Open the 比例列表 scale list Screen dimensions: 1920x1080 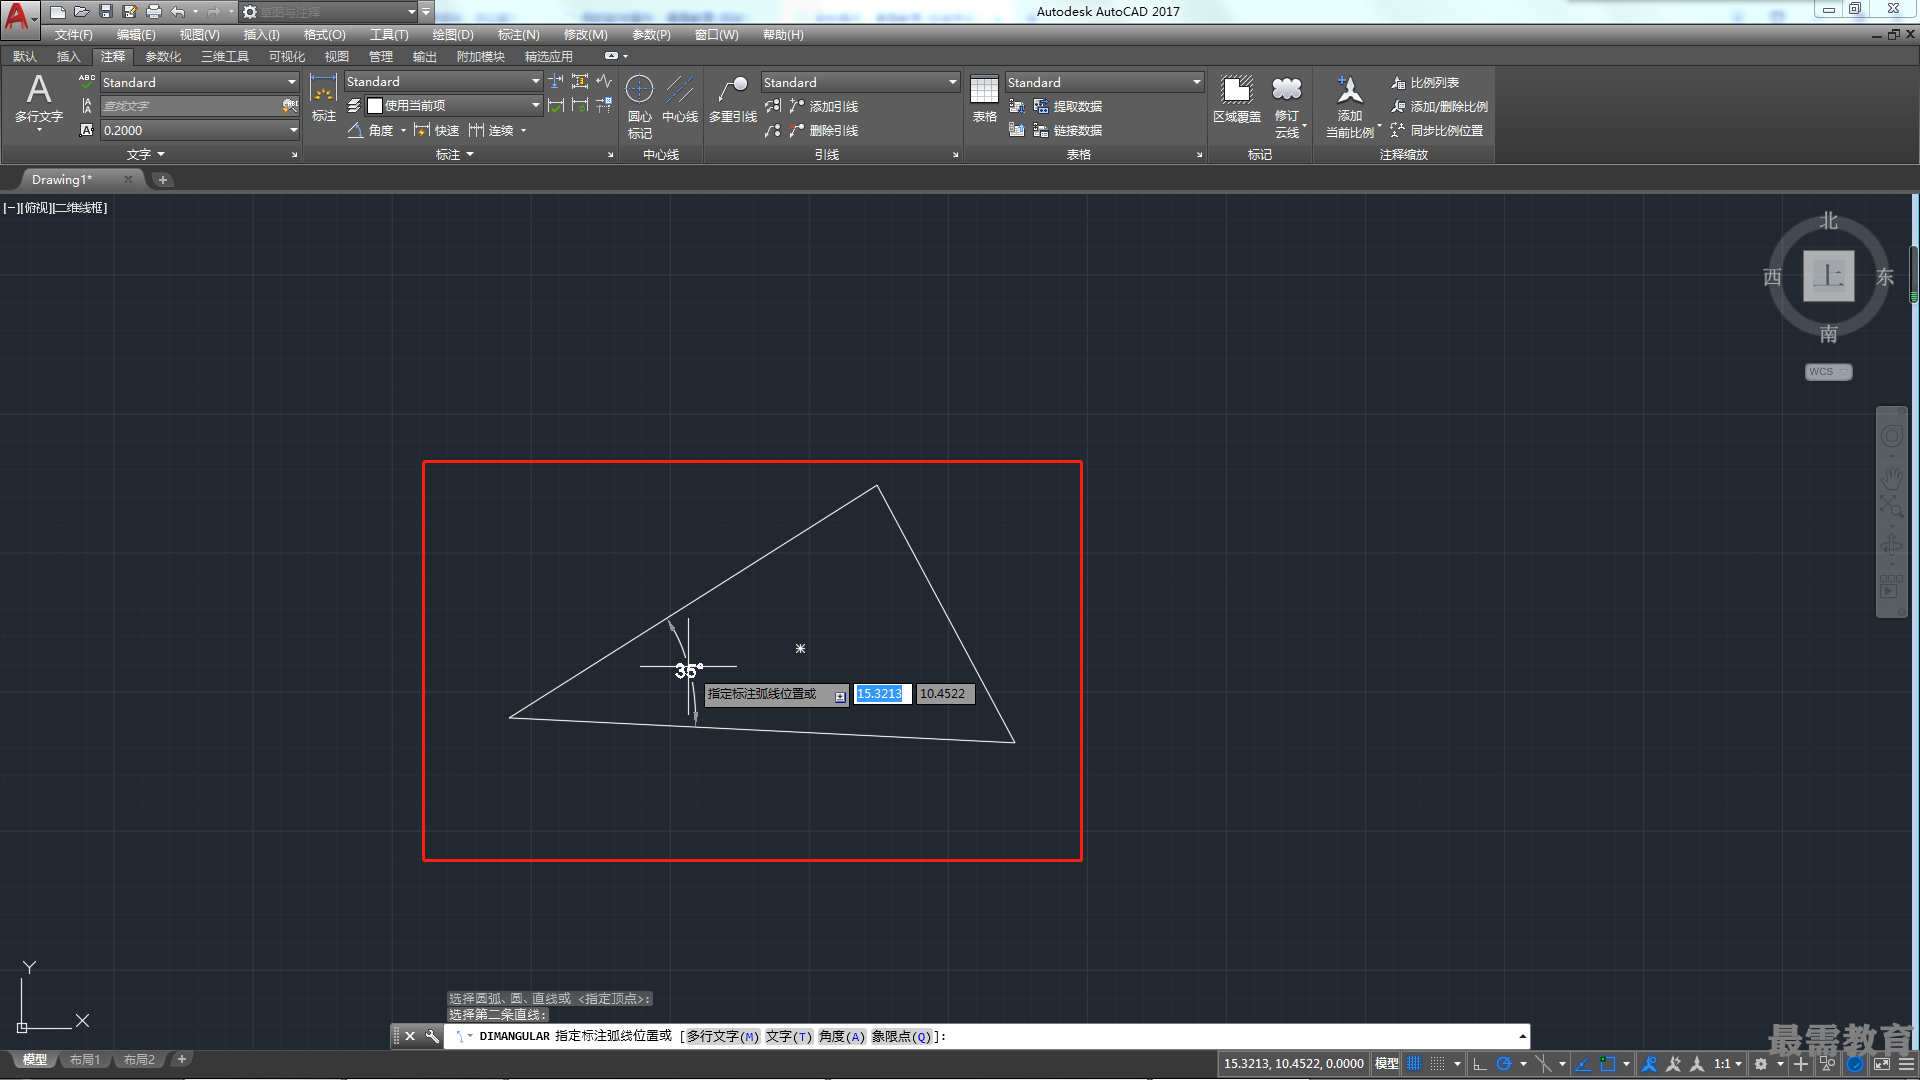click(1425, 83)
